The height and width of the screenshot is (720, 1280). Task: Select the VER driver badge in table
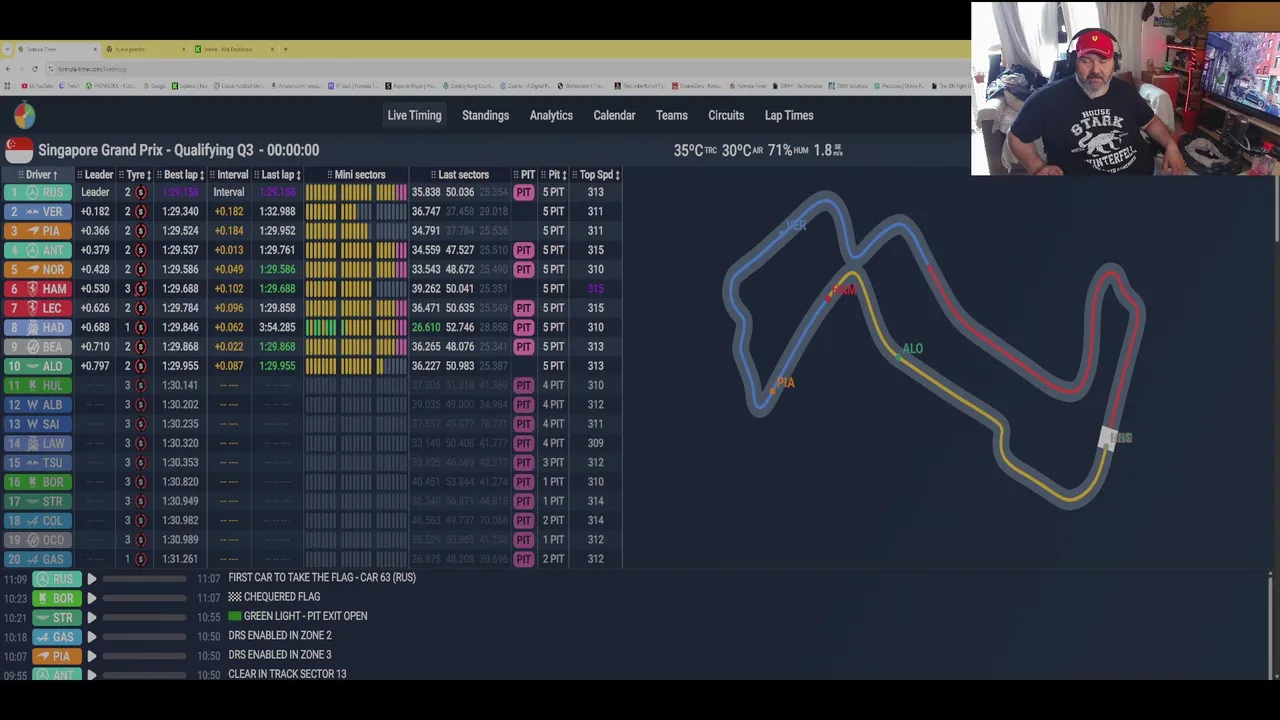37,211
